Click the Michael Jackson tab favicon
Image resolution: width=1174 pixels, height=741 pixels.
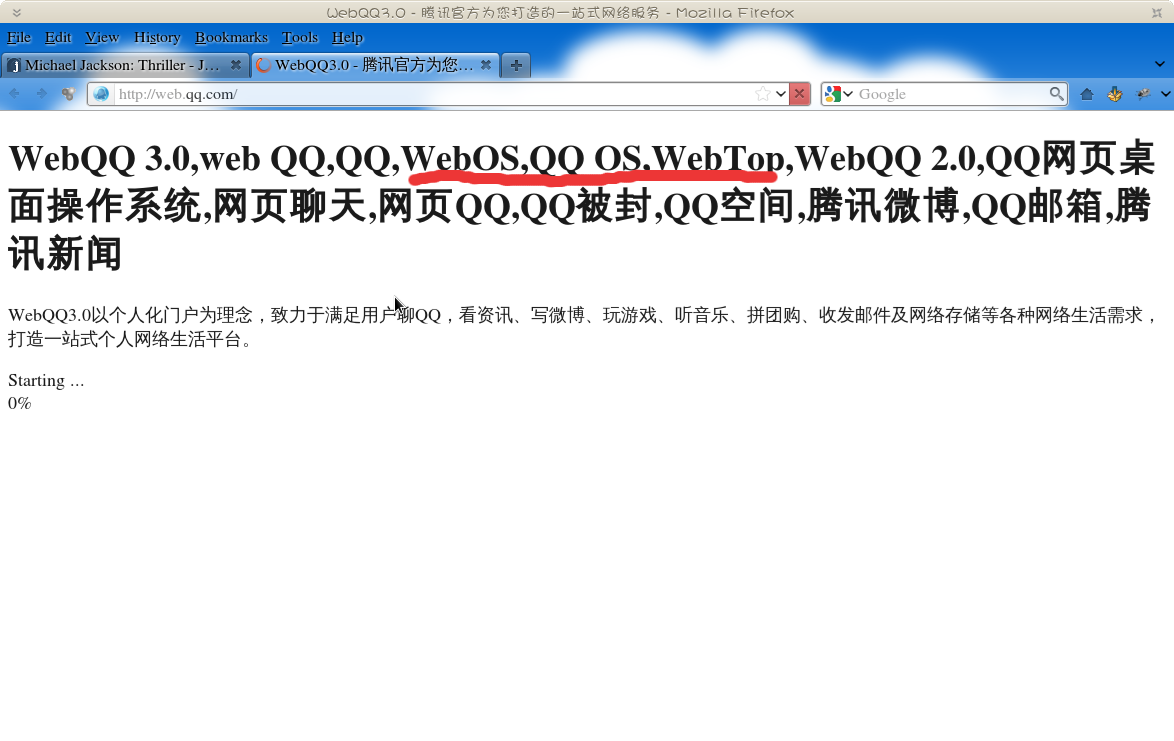click(x=13, y=66)
